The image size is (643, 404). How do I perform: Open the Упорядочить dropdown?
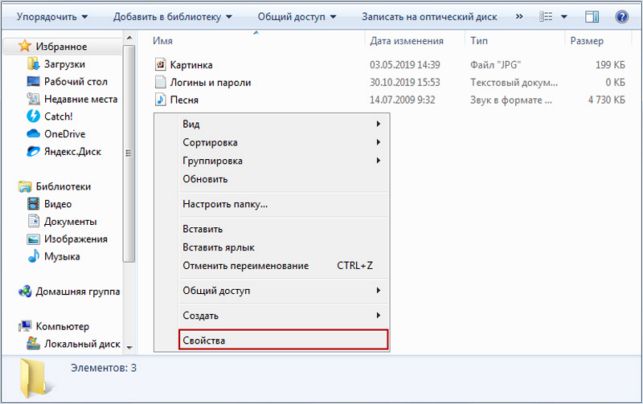point(52,17)
